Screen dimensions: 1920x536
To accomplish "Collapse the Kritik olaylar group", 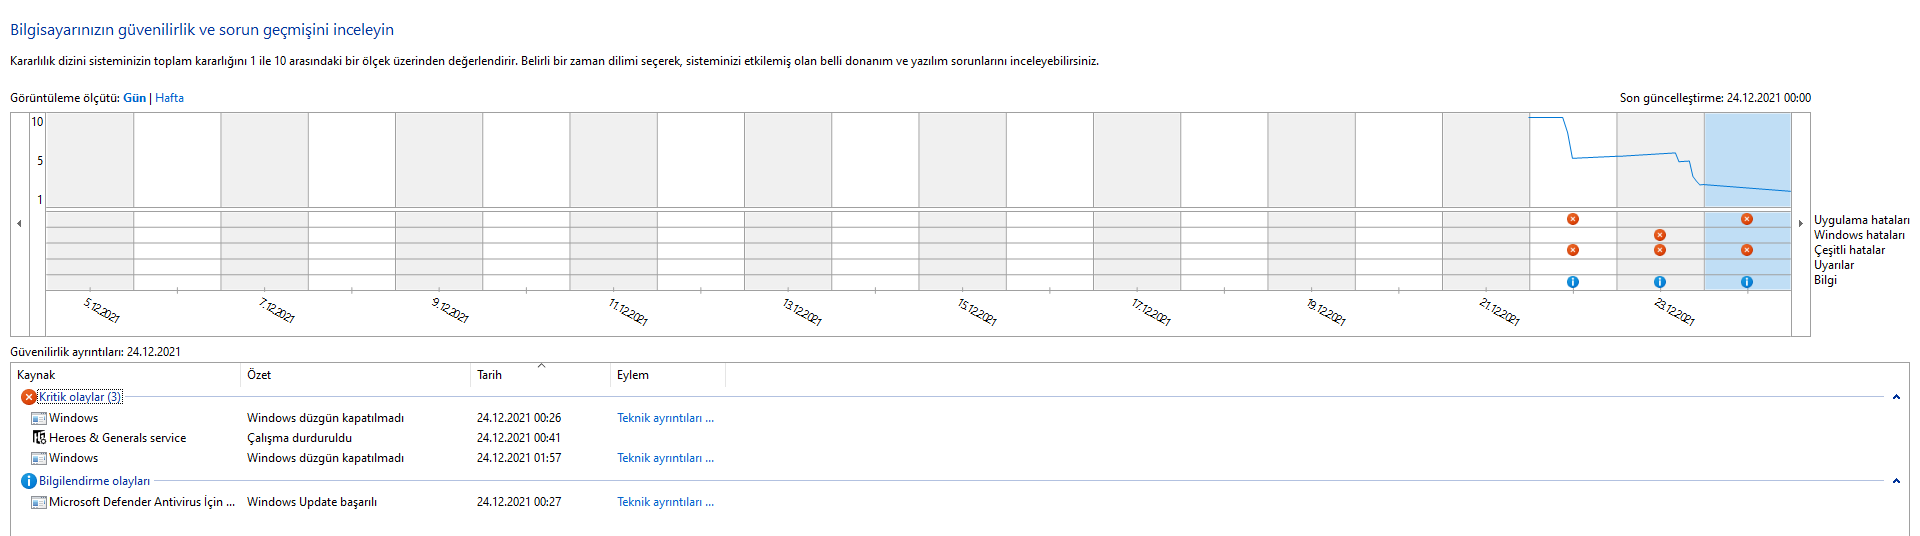I will point(1896,397).
